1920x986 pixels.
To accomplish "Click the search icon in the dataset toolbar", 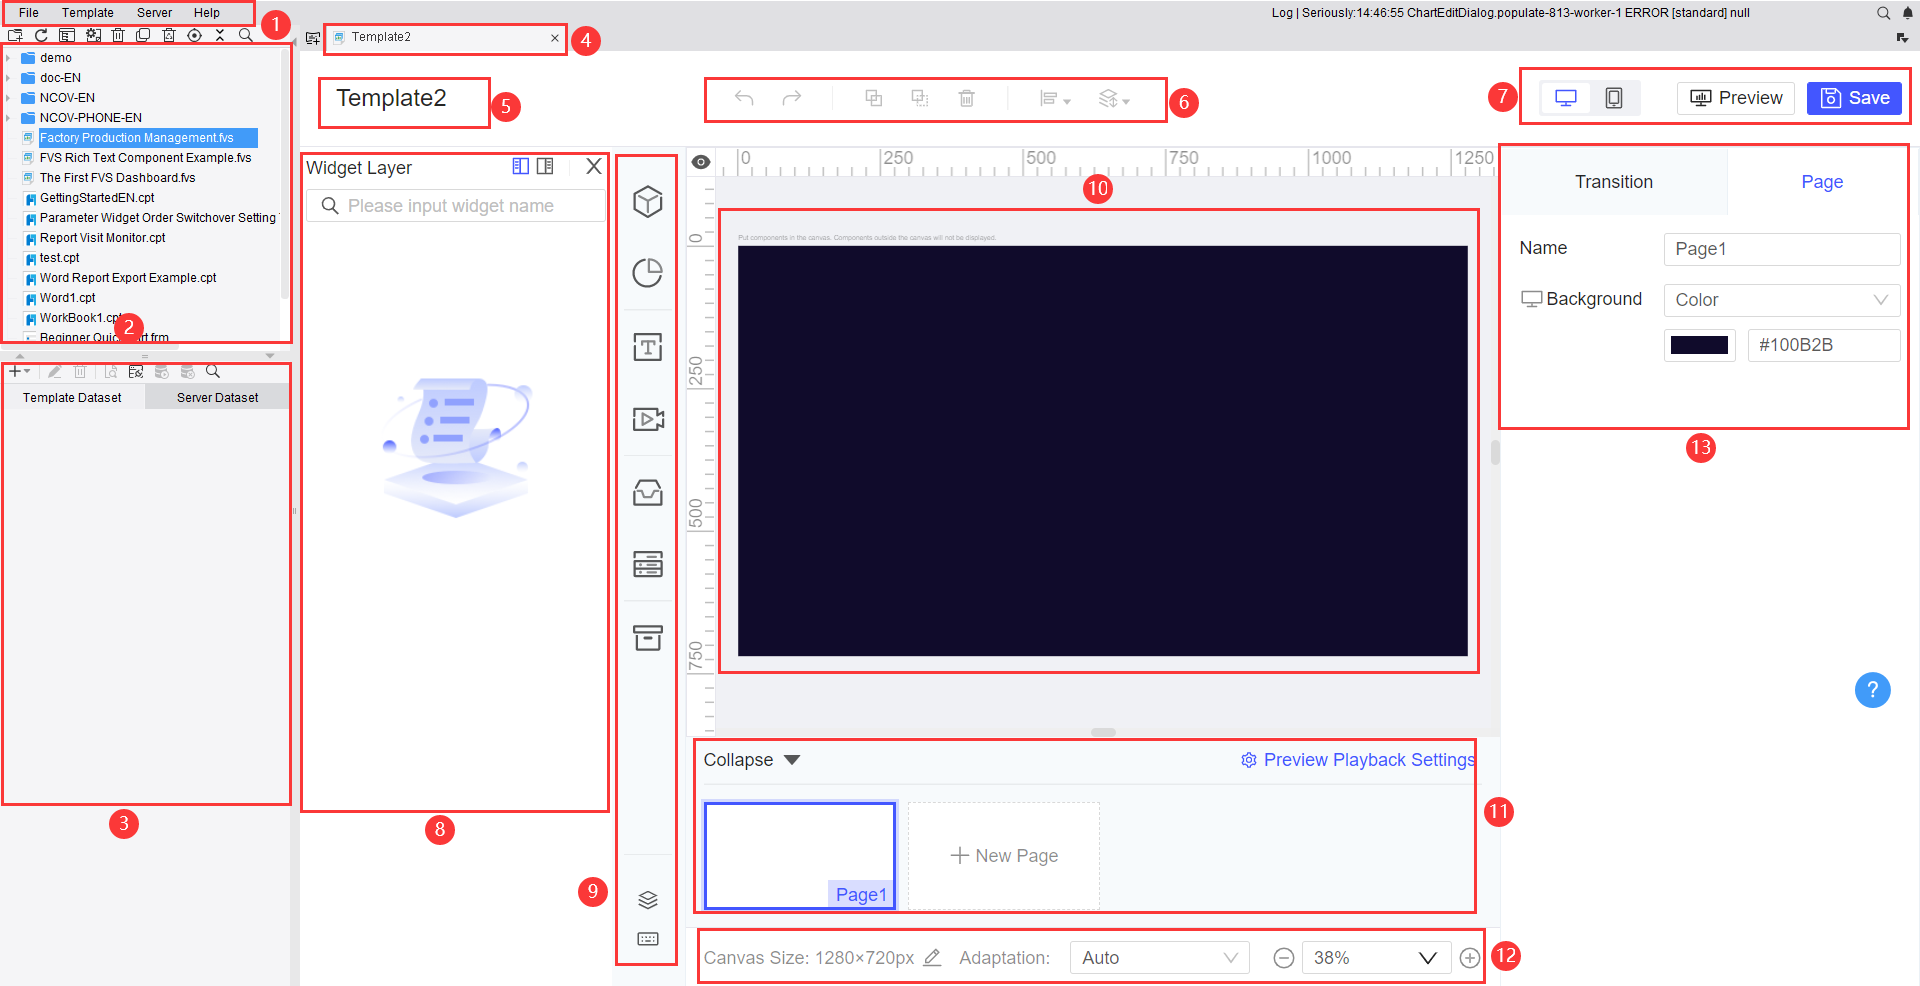I will pos(212,371).
